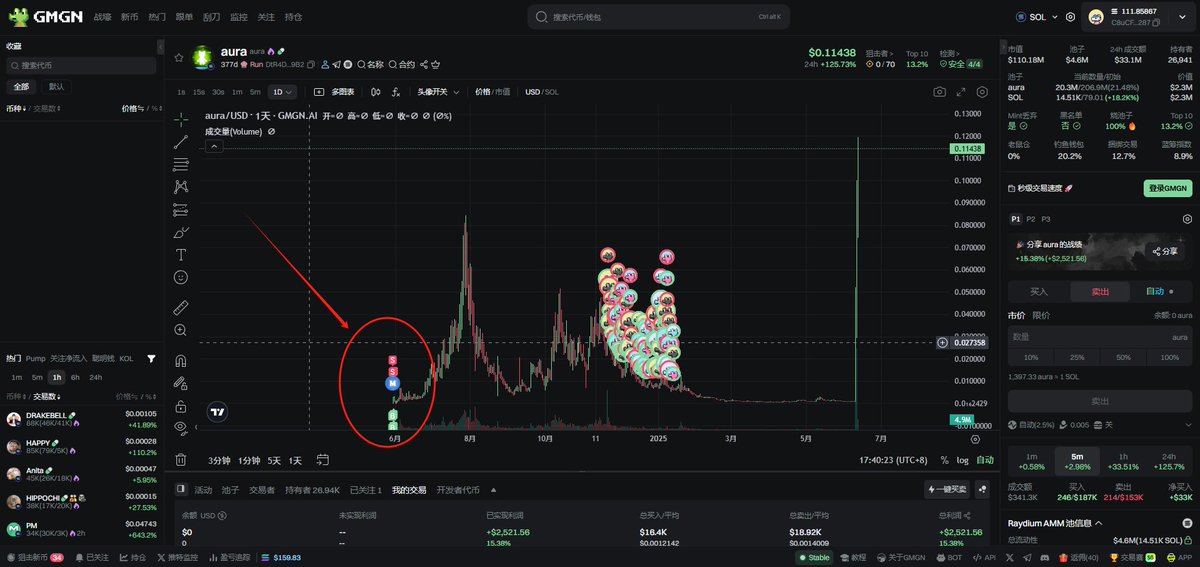Select the brush drawing tool
The image size is (1200, 567).
point(181,232)
